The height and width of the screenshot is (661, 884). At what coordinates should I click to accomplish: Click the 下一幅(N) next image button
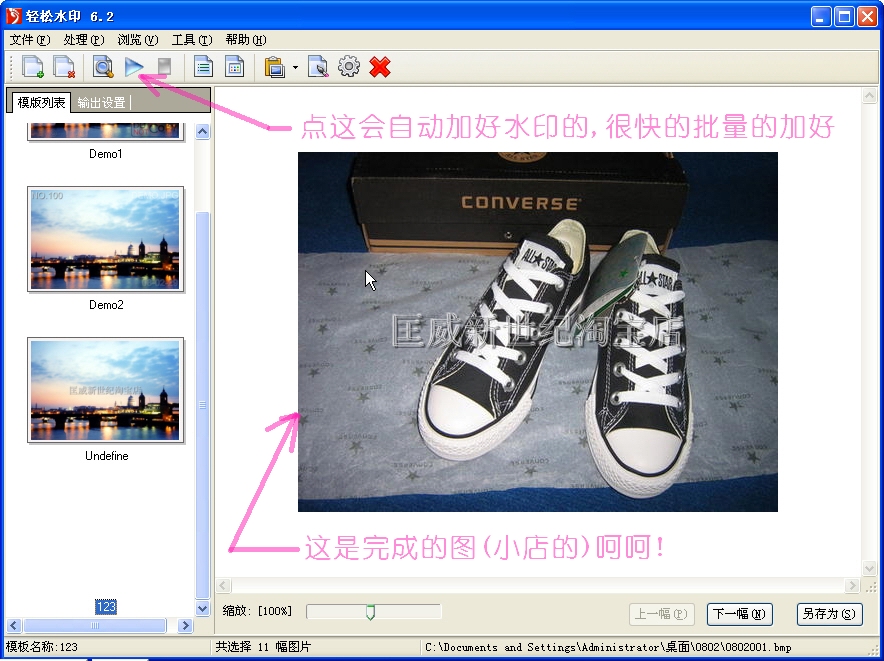[739, 614]
